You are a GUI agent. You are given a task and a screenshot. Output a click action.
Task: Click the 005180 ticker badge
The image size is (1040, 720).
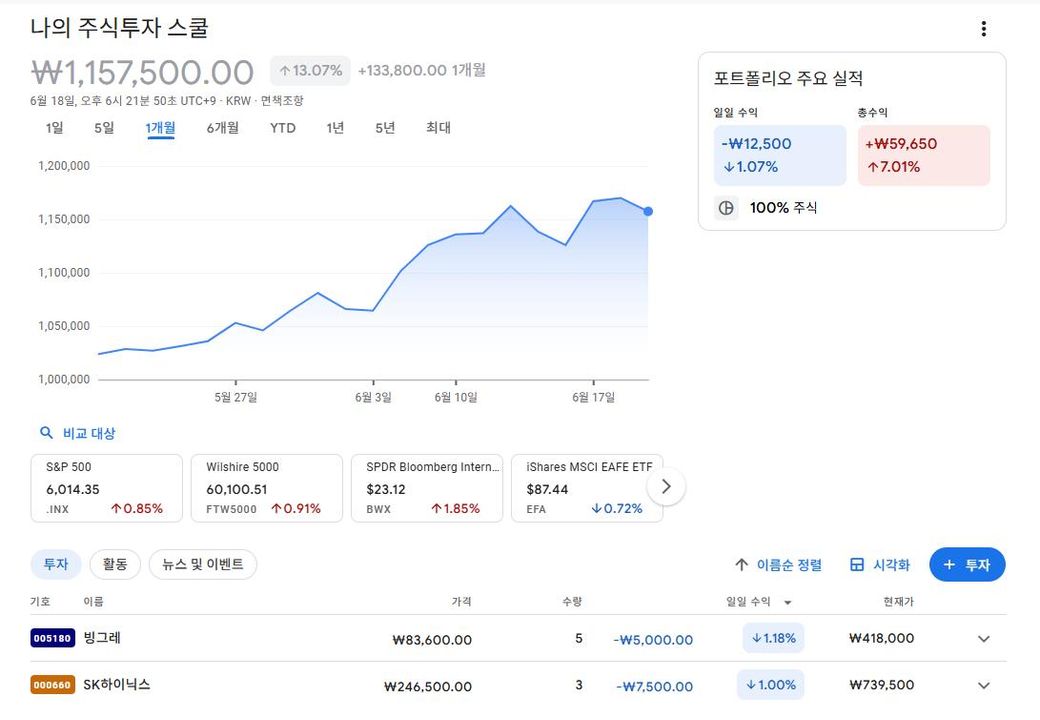click(x=53, y=638)
